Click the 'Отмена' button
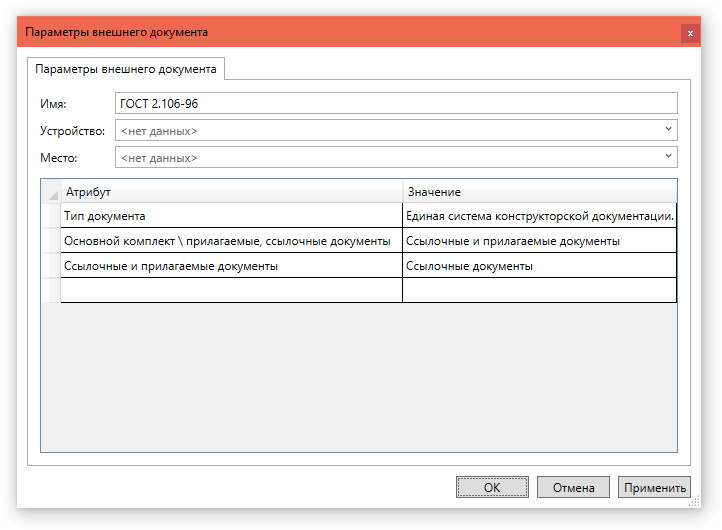 coord(573,488)
